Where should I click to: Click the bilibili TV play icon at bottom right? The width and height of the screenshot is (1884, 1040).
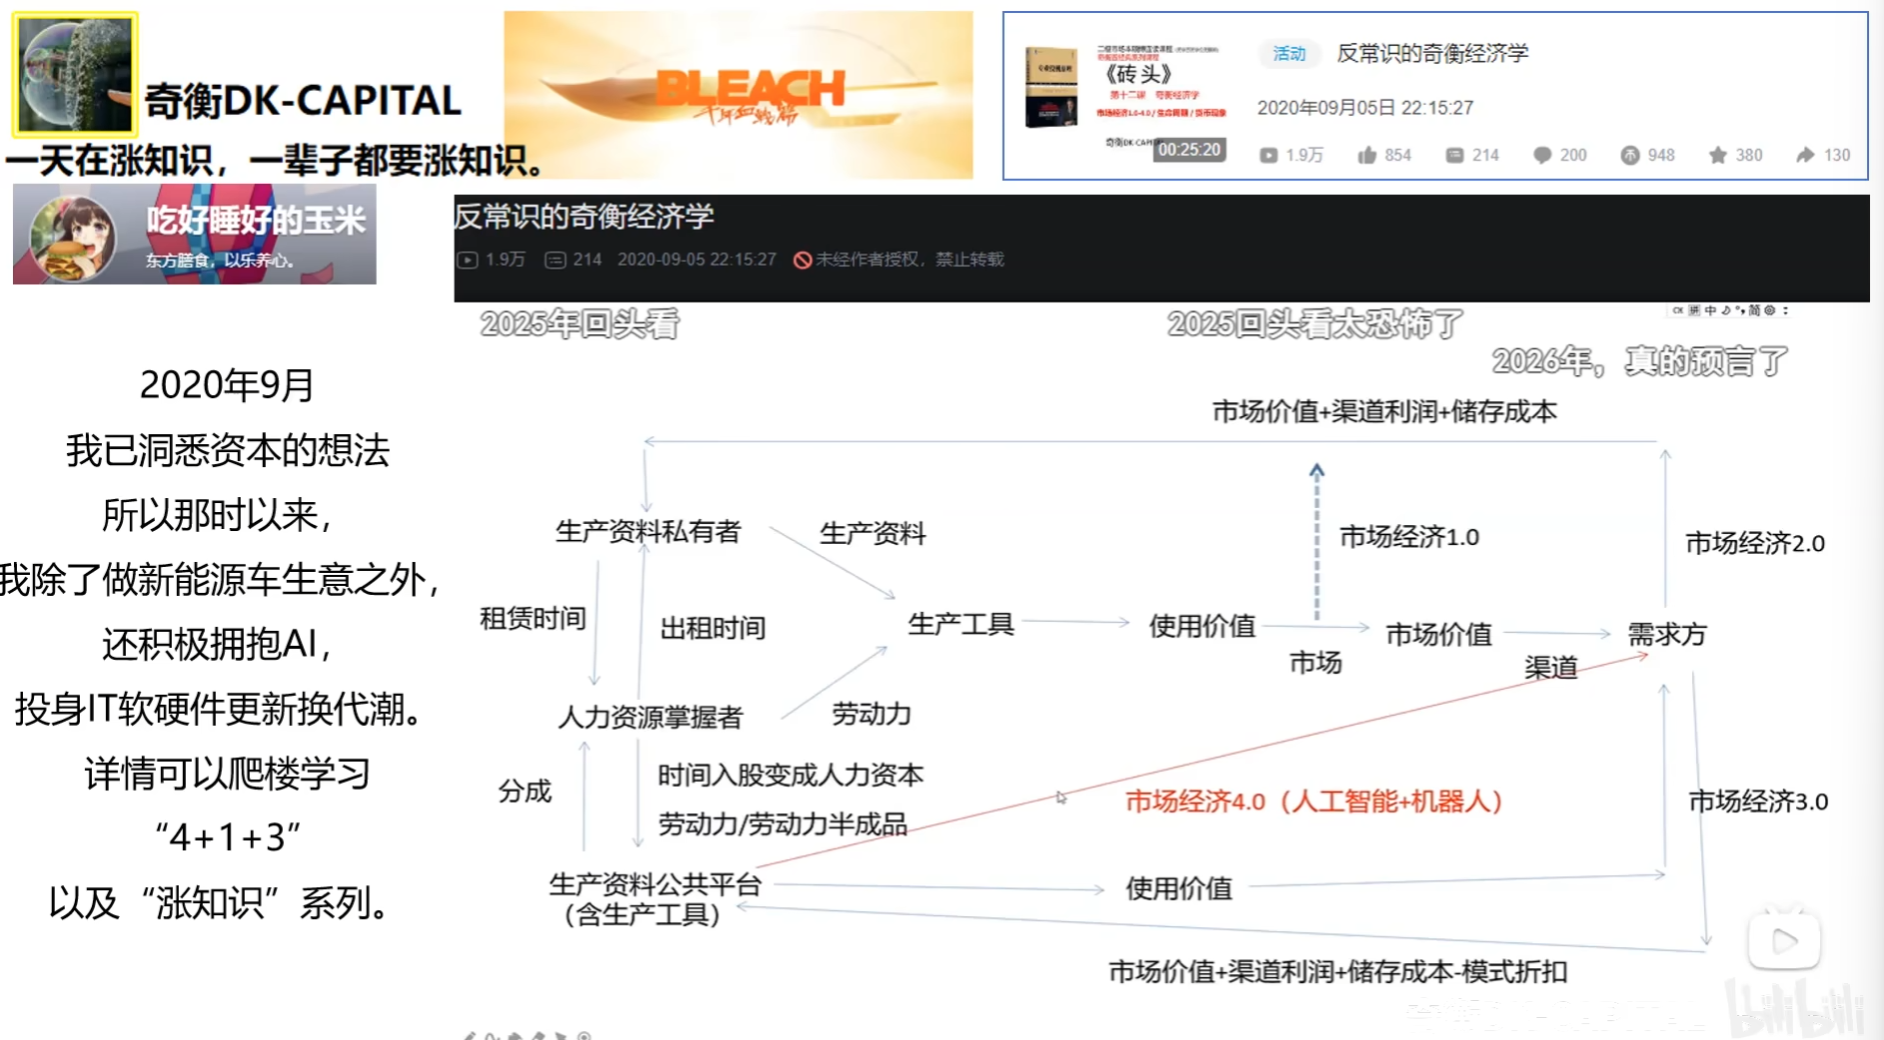(x=1784, y=938)
